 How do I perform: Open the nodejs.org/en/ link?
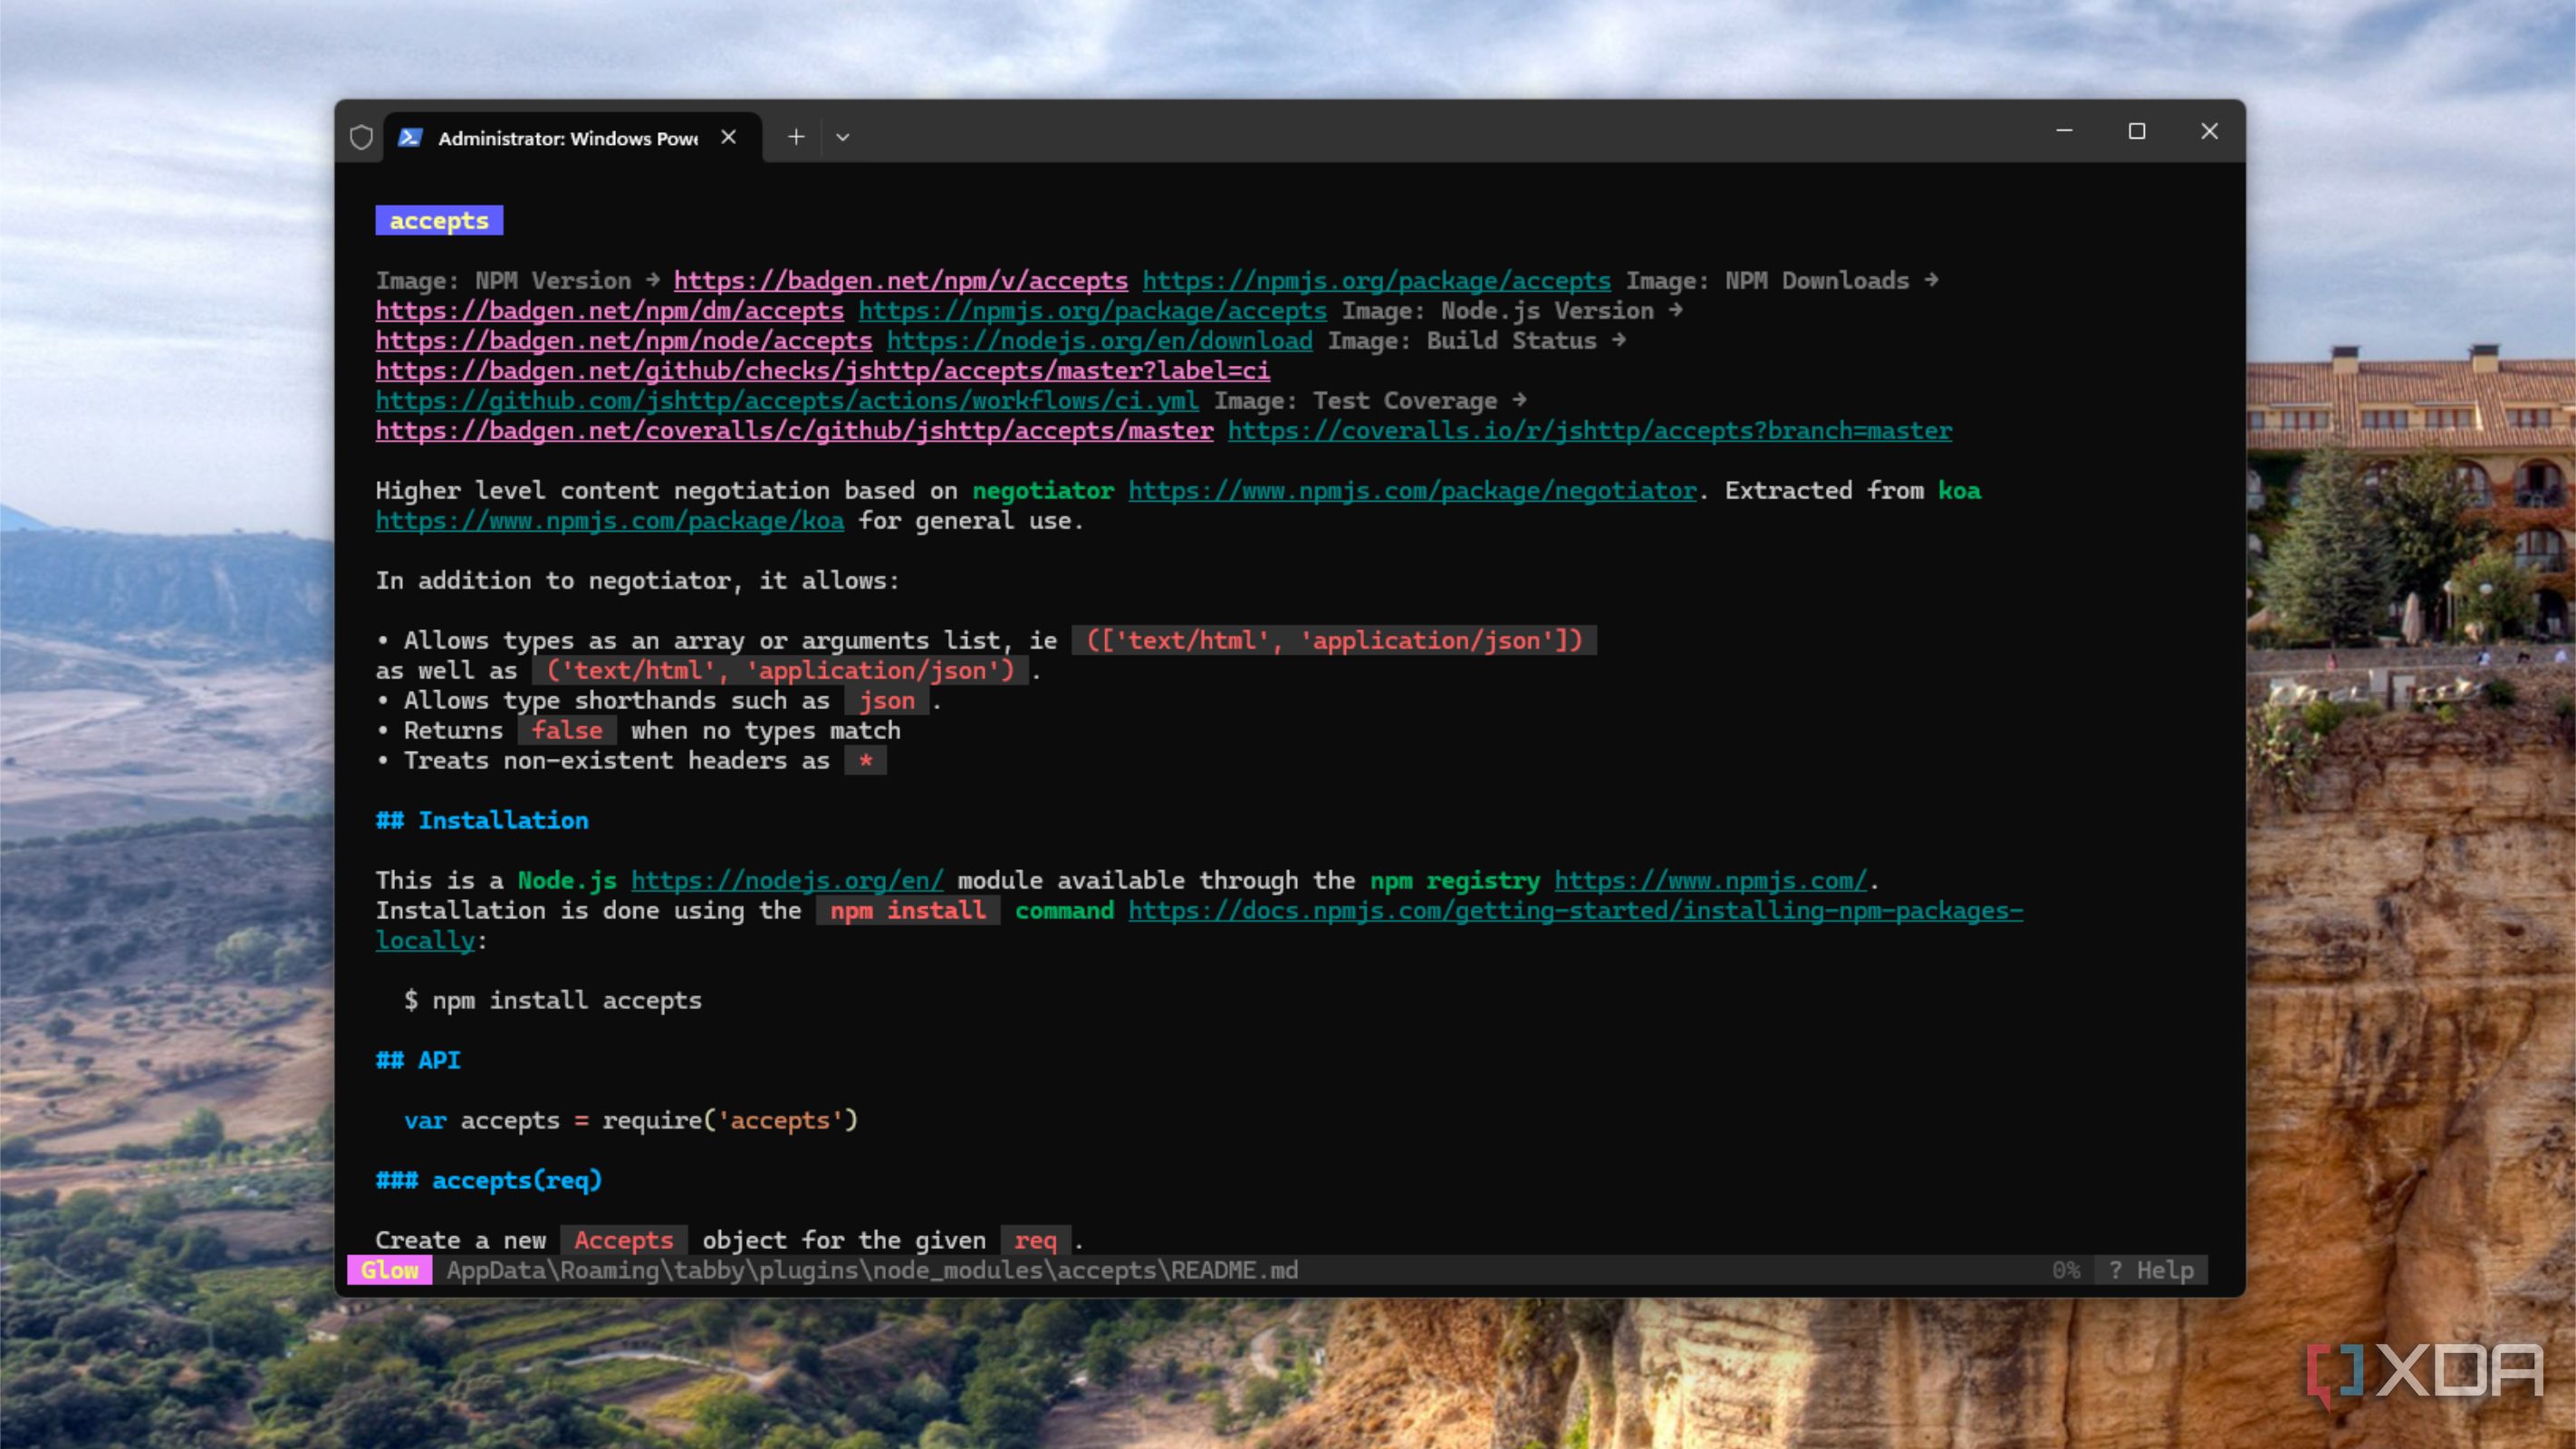pyautogui.click(x=787, y=881)
